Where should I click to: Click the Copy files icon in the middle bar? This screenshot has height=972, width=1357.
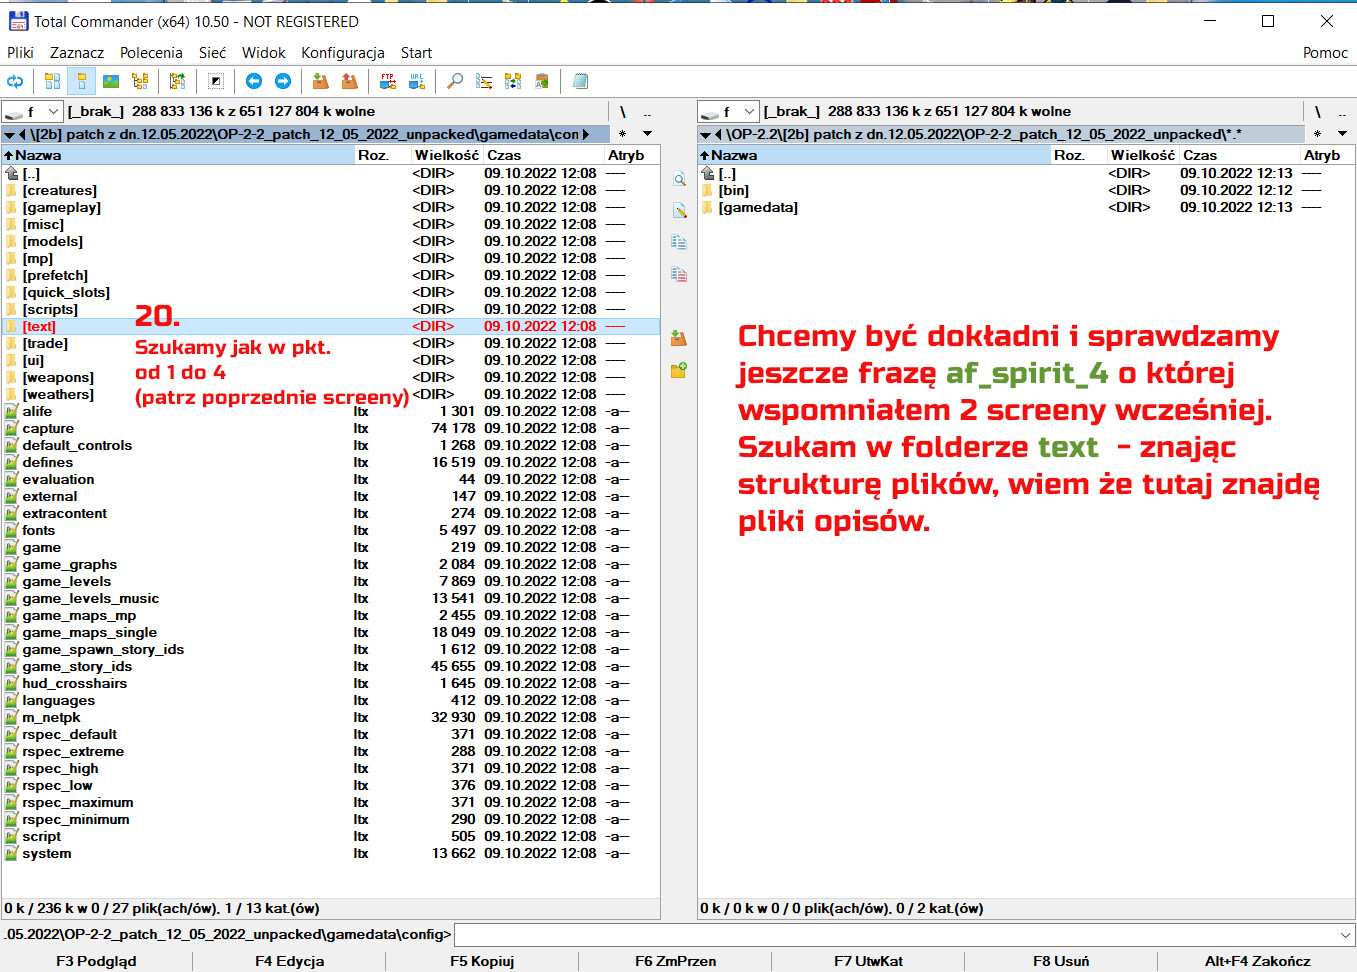679,242
